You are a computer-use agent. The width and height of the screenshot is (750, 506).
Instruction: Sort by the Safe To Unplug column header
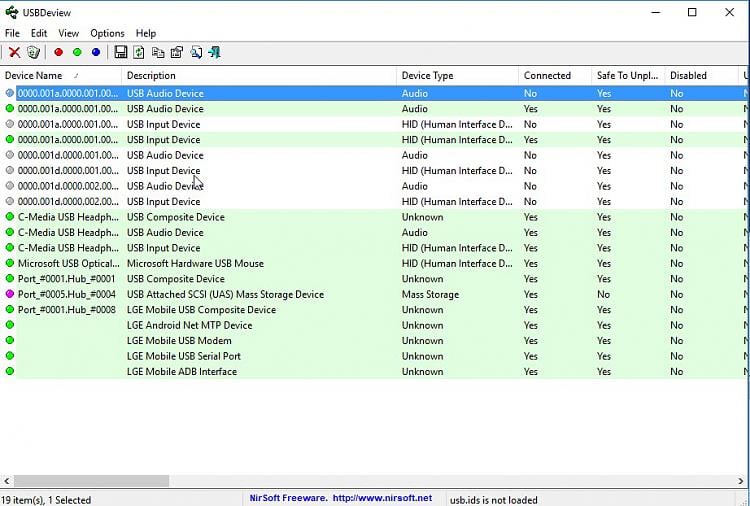629,76
